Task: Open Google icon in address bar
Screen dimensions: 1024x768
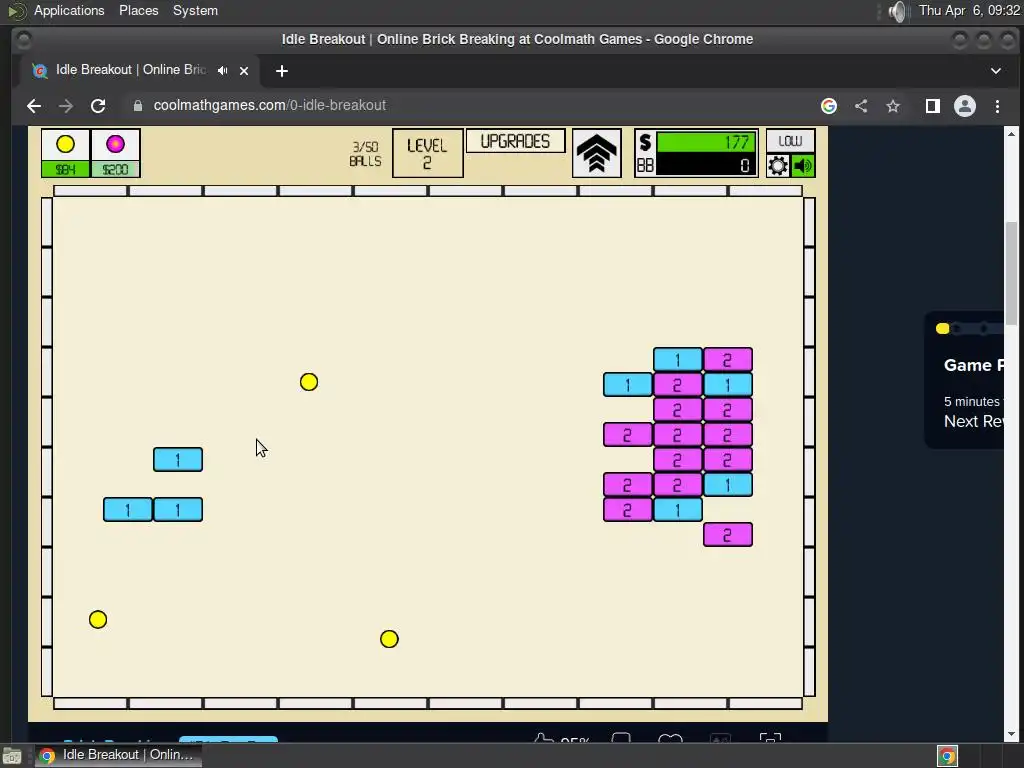Action: (829, 106)
